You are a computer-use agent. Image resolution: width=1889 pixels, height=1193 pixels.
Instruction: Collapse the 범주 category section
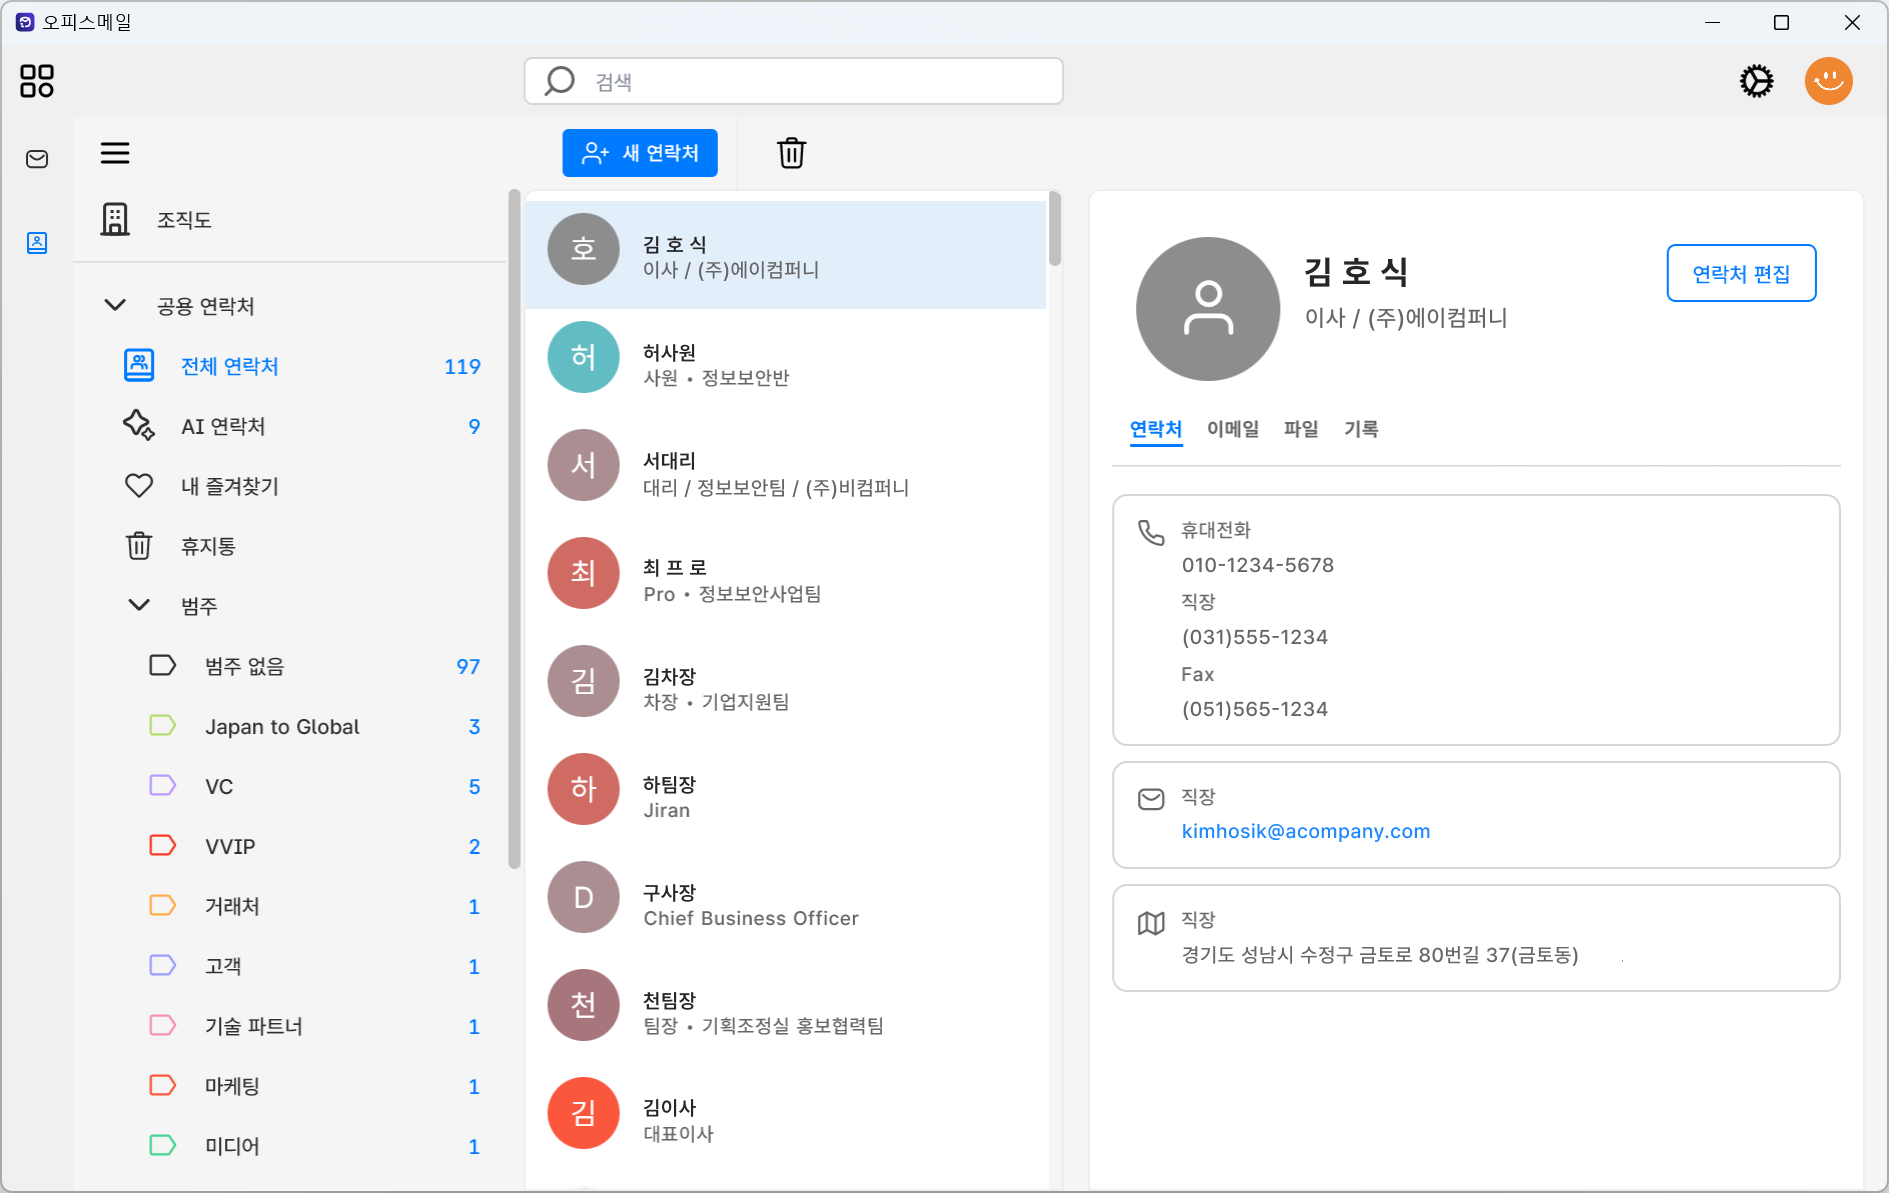tap(140, 605)
